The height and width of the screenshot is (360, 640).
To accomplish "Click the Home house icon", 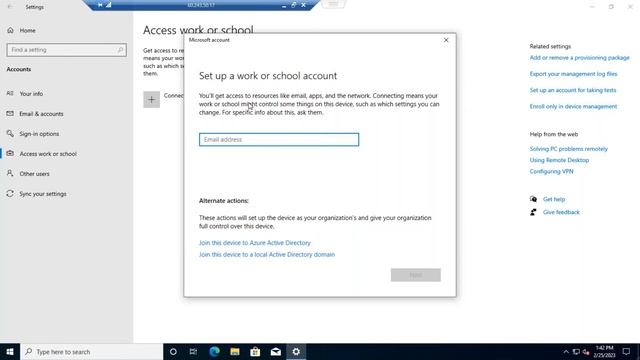I will [x=10, y=30].
